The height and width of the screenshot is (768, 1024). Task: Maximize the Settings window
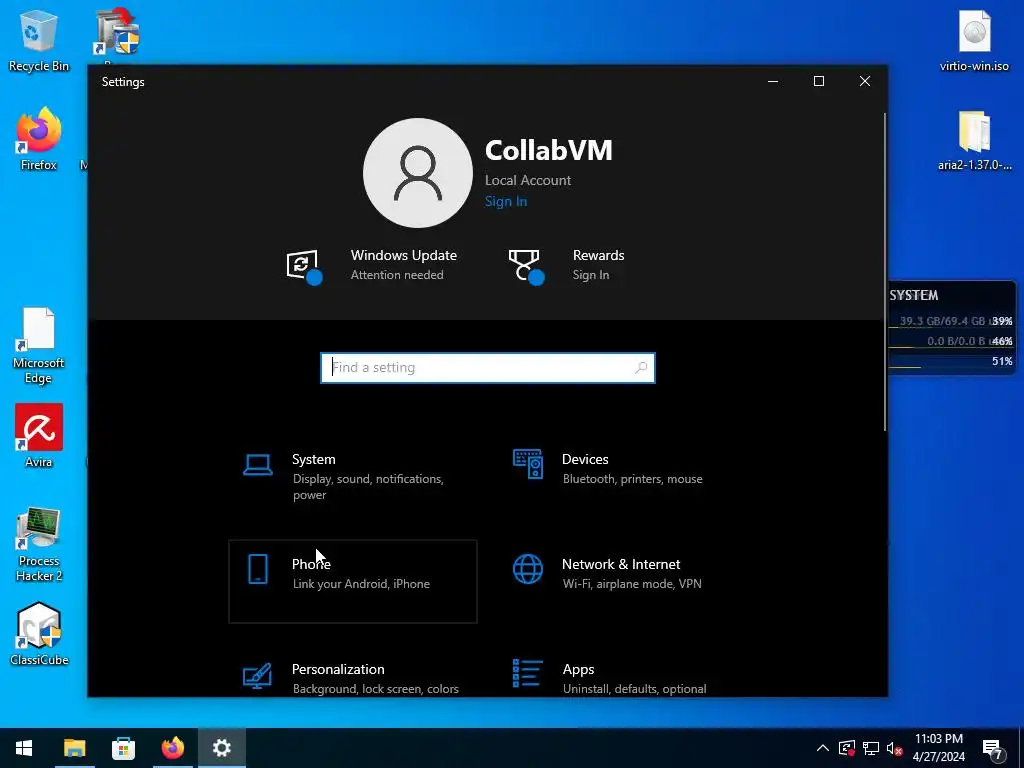pos(819,81)
